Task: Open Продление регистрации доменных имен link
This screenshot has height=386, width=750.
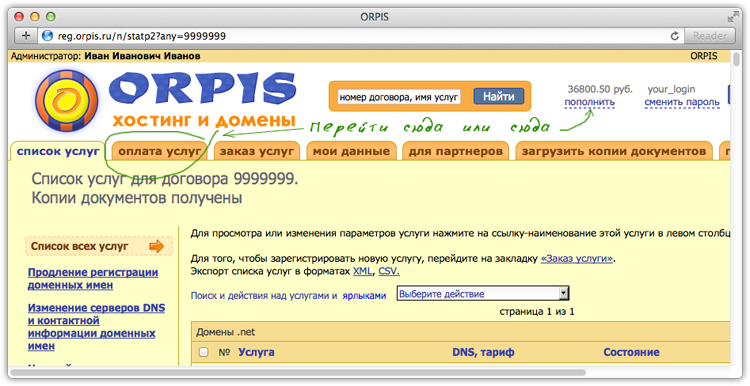Action: click(x=93, y=278)
